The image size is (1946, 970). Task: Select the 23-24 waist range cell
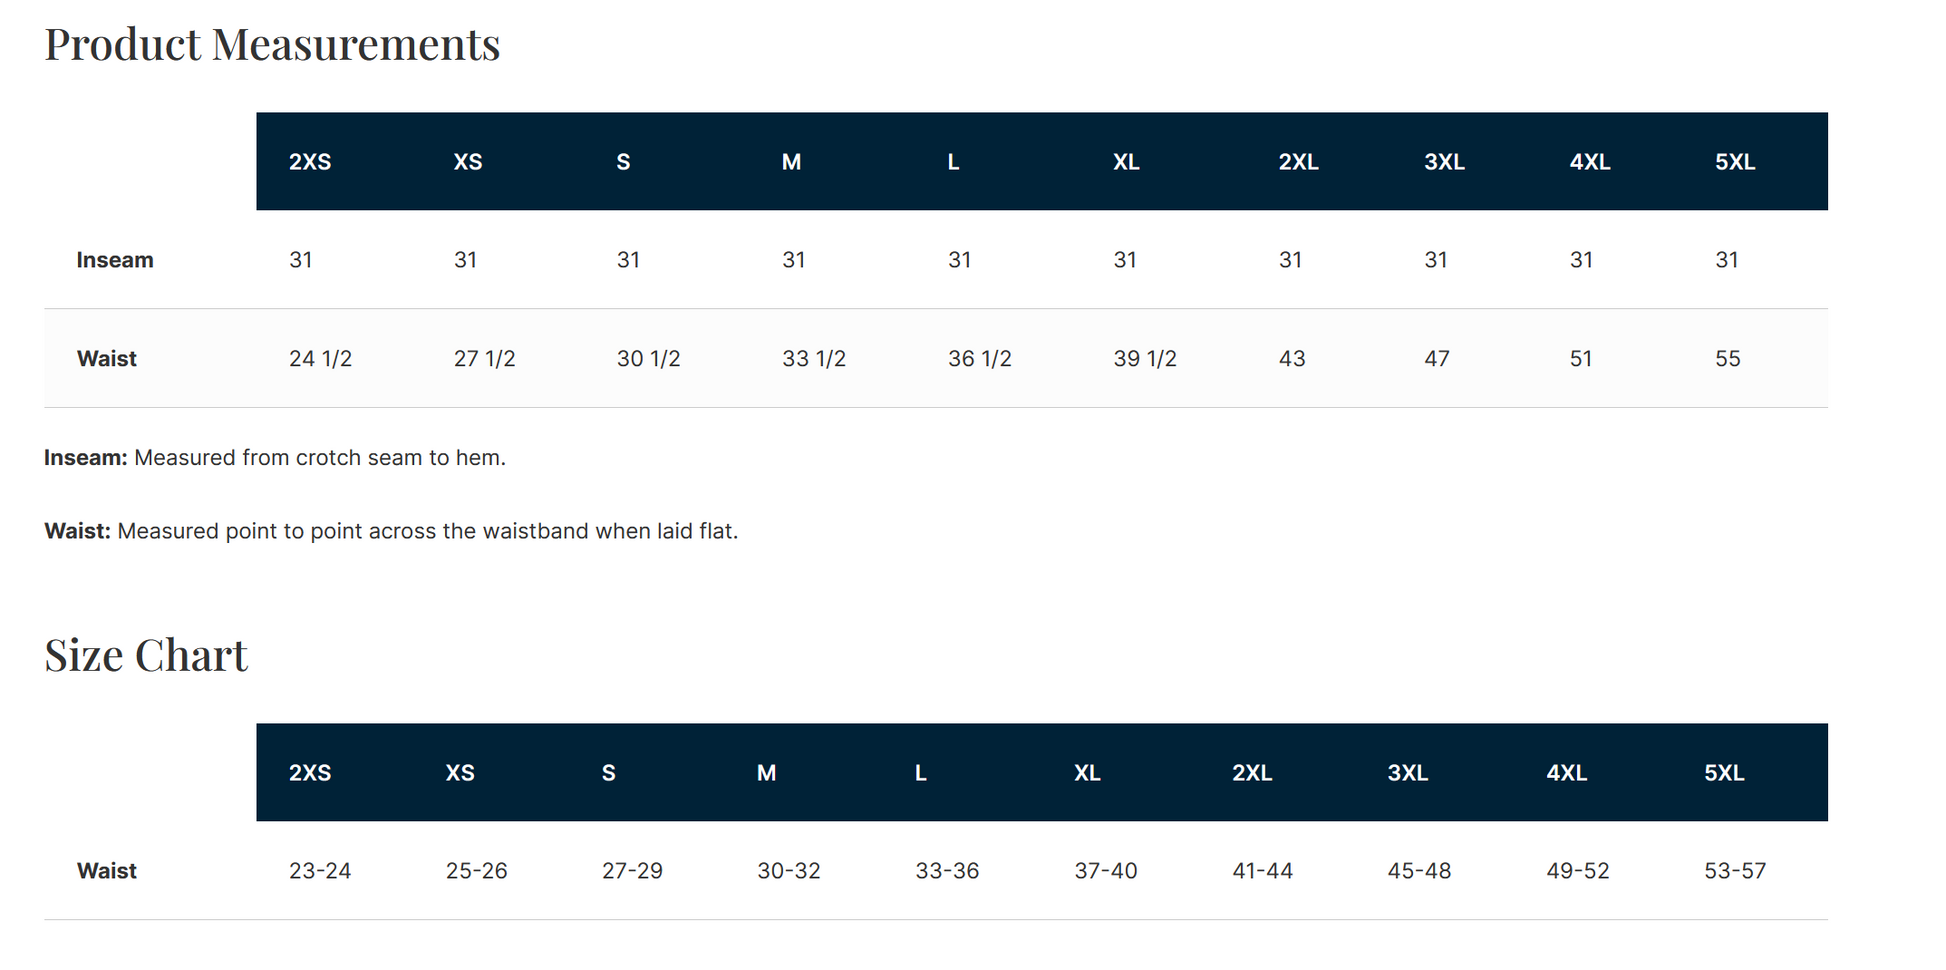[x=320, y=871]
